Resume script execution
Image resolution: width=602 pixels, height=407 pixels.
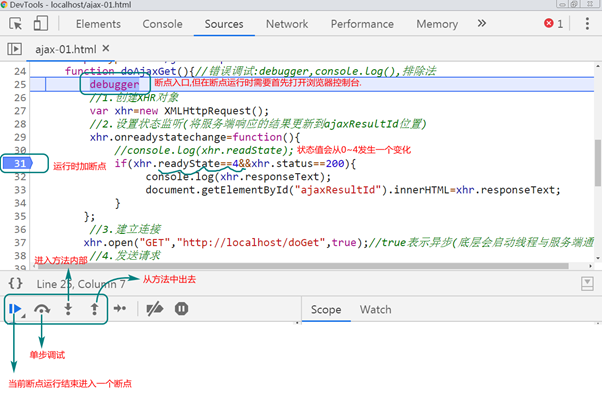click(15, 309)
